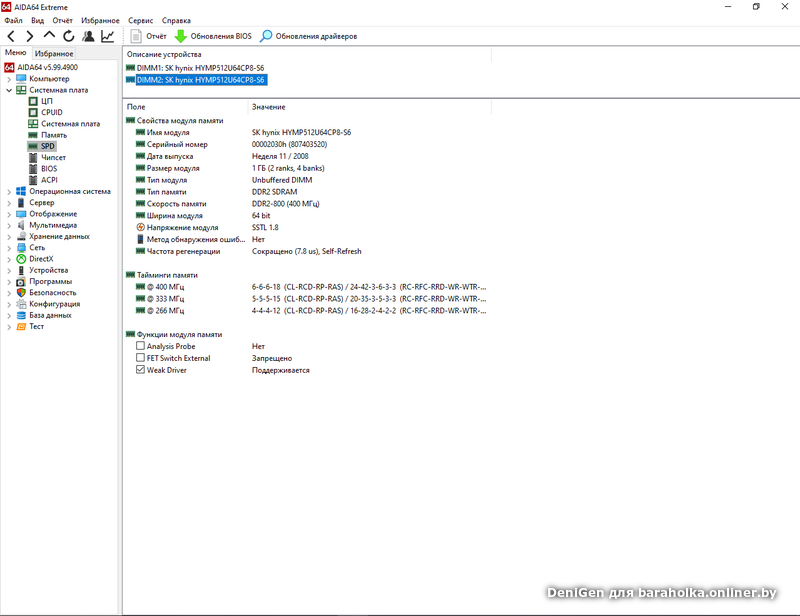Toggle the Weak Driver checkbox
800x616 pixels.
click(140, 369)
